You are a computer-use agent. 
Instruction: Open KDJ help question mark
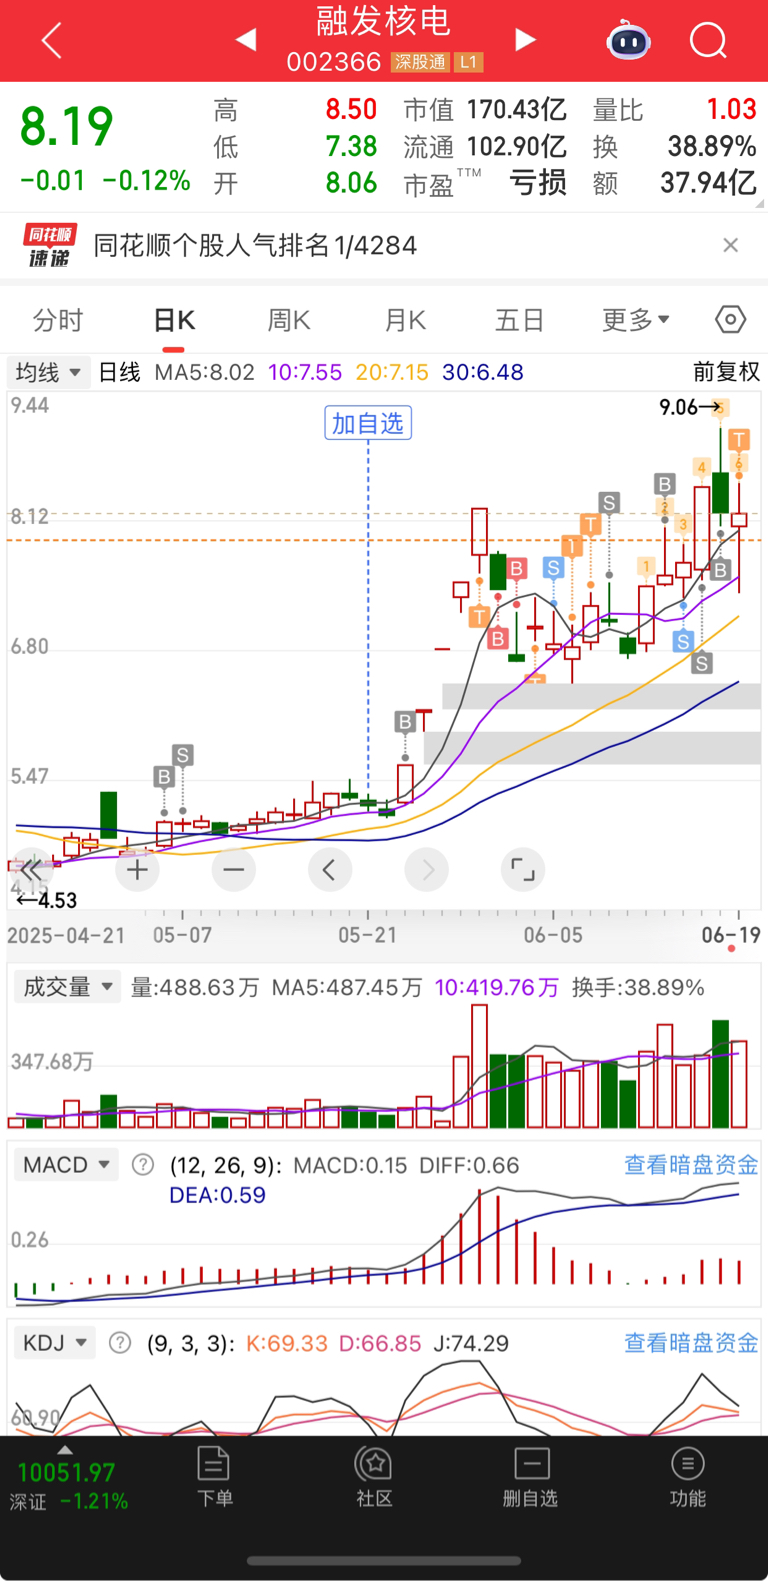click(x=120, y=1343)
